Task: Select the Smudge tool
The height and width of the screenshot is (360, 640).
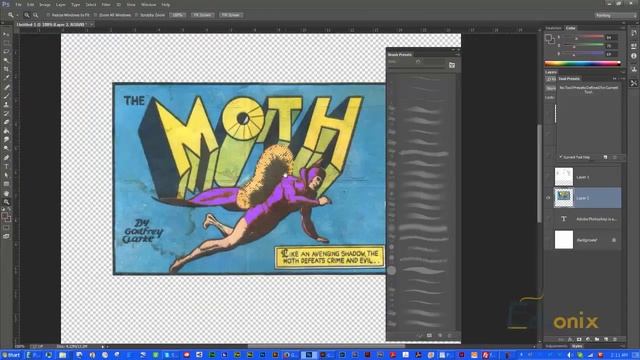Action: 6,140
